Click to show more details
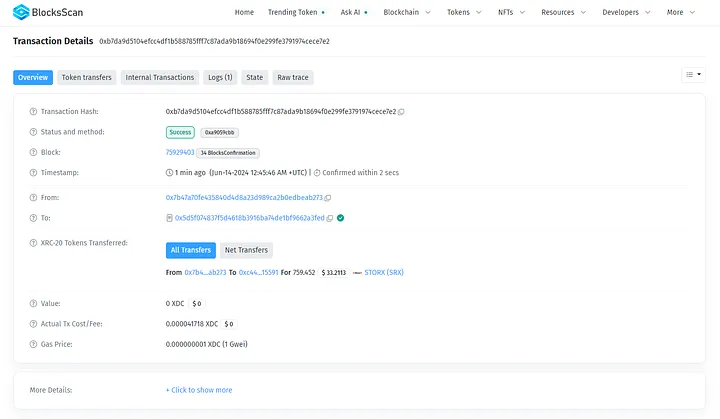Screen dimensions: 720x419 point(199,390)
